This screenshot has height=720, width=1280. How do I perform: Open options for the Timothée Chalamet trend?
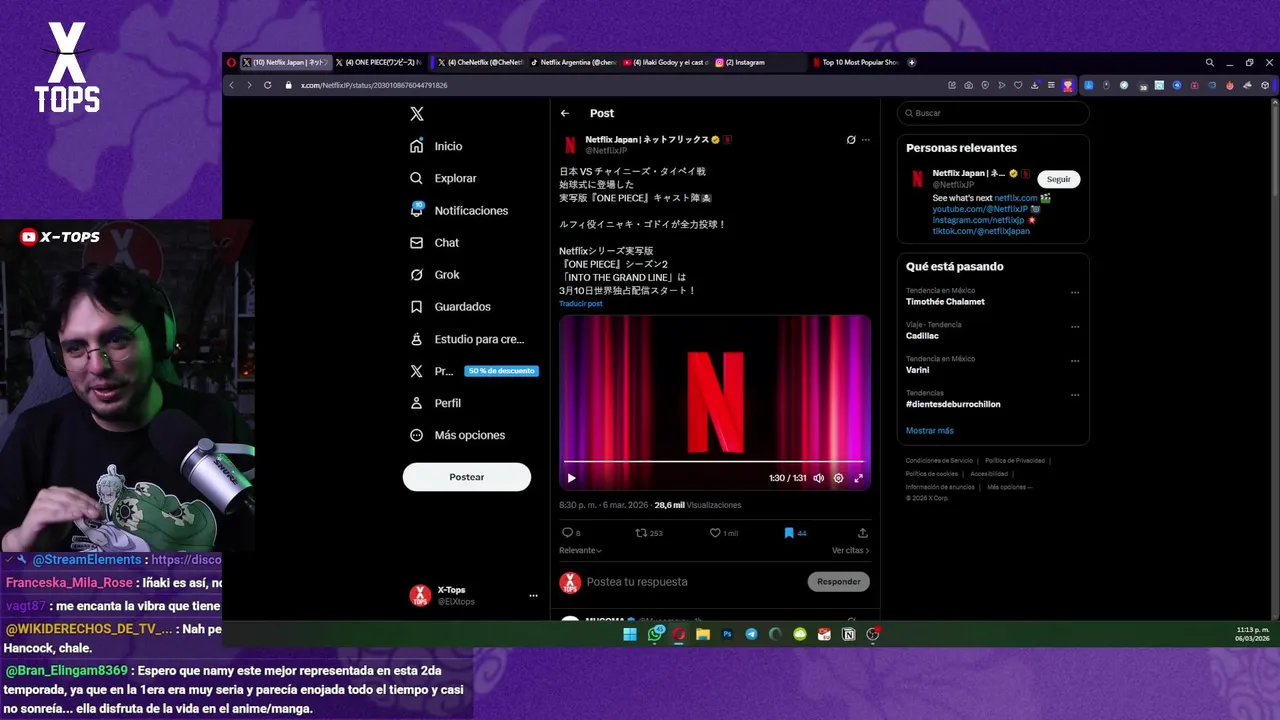coord(1075,292)
